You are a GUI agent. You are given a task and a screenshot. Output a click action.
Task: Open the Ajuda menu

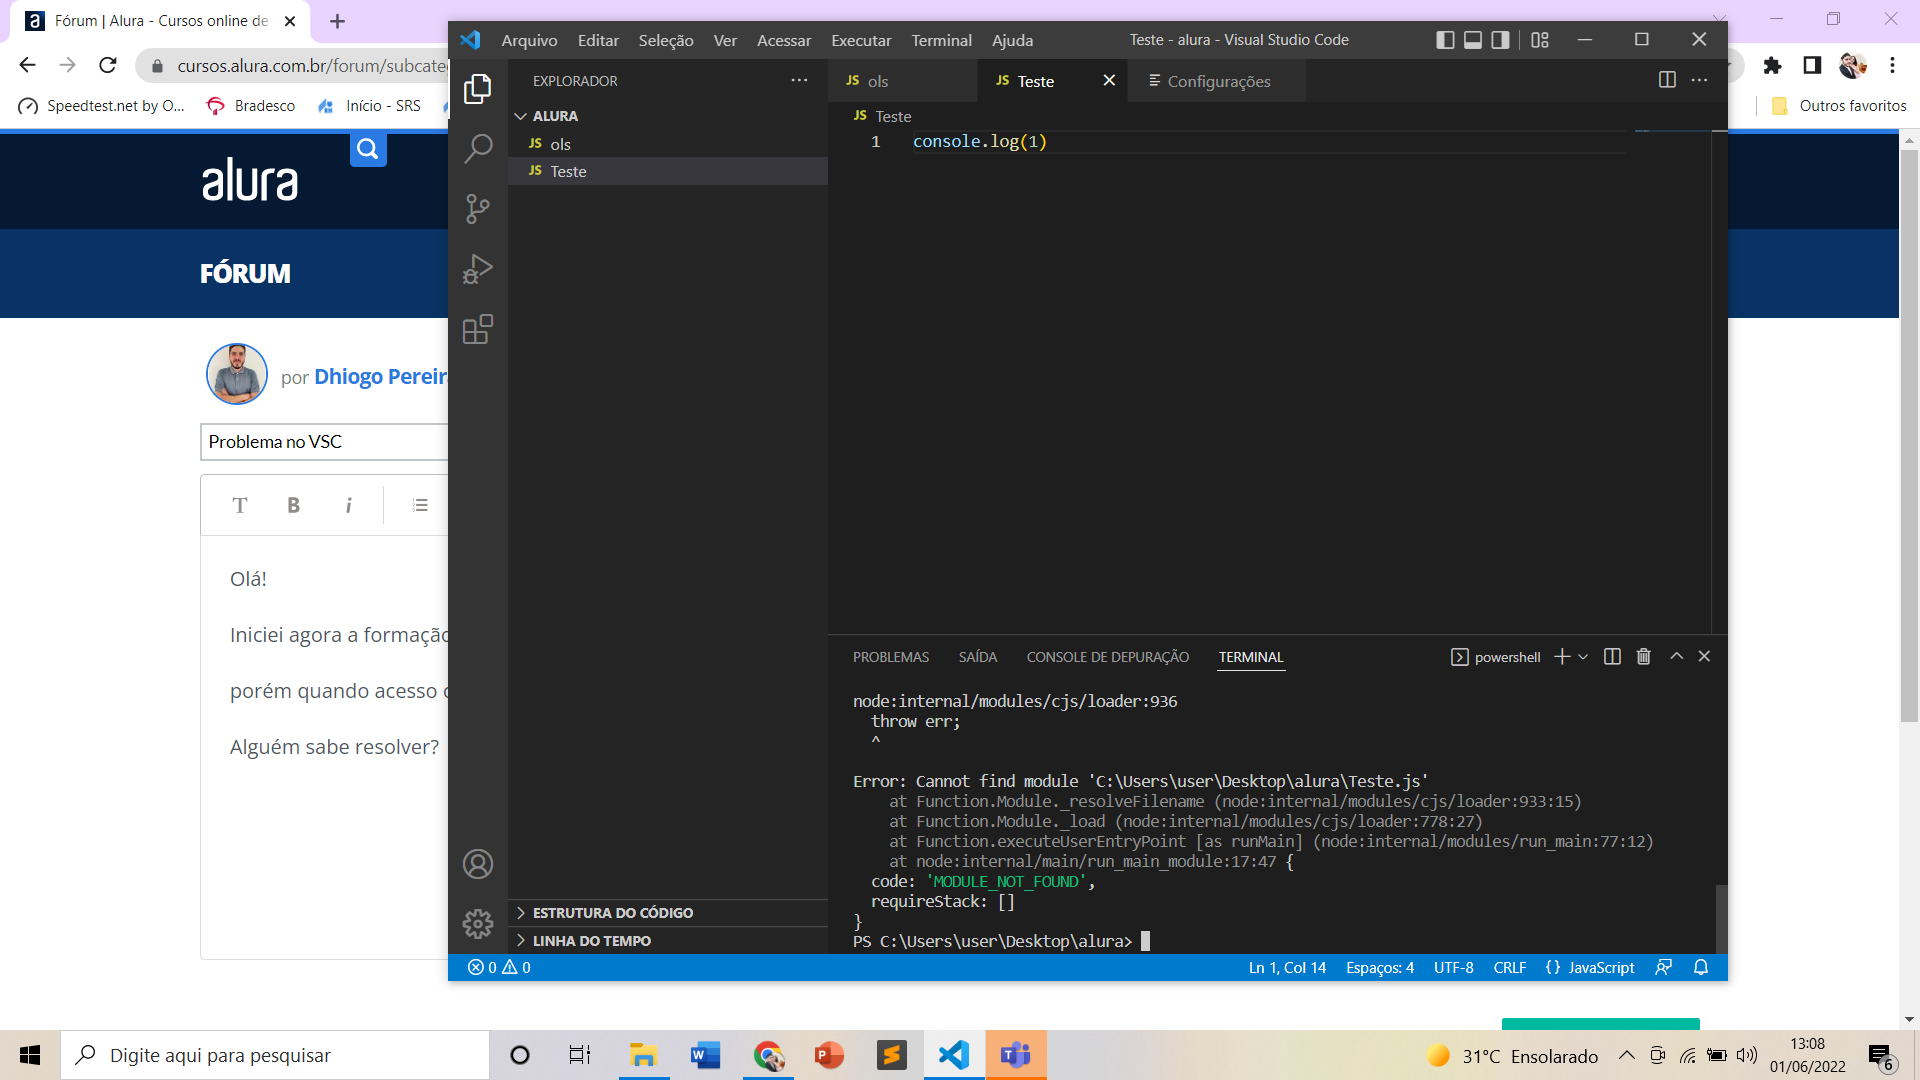tap(1012, 40)
